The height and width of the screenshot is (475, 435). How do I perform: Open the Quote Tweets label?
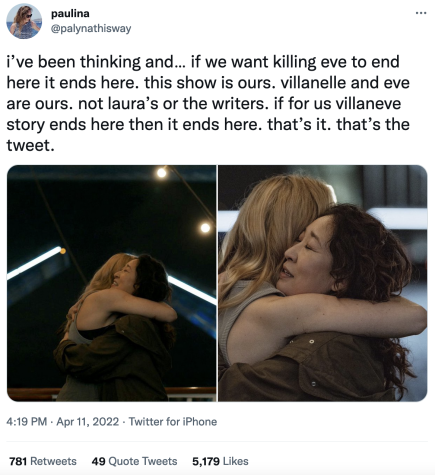143,461
